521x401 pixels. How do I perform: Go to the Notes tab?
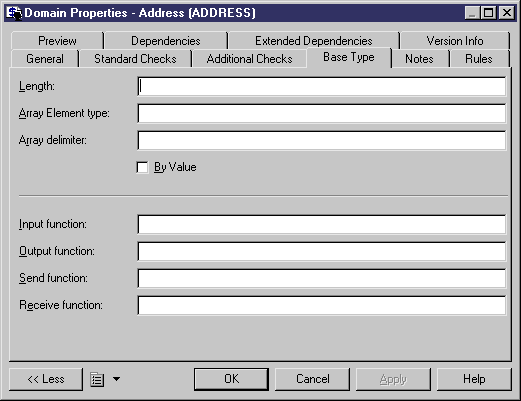(419, 59)
